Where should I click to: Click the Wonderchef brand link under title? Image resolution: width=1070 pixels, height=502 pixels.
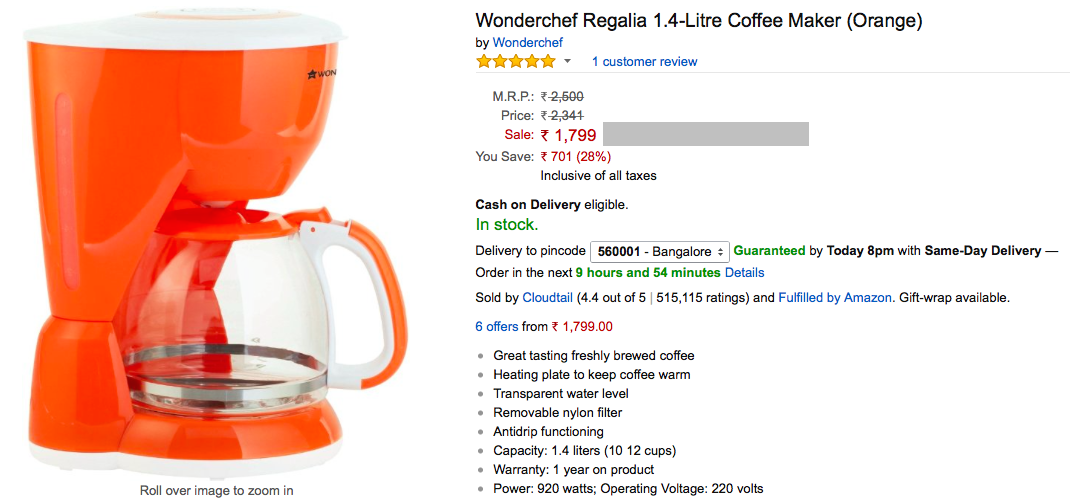click(x=527, y=42)
